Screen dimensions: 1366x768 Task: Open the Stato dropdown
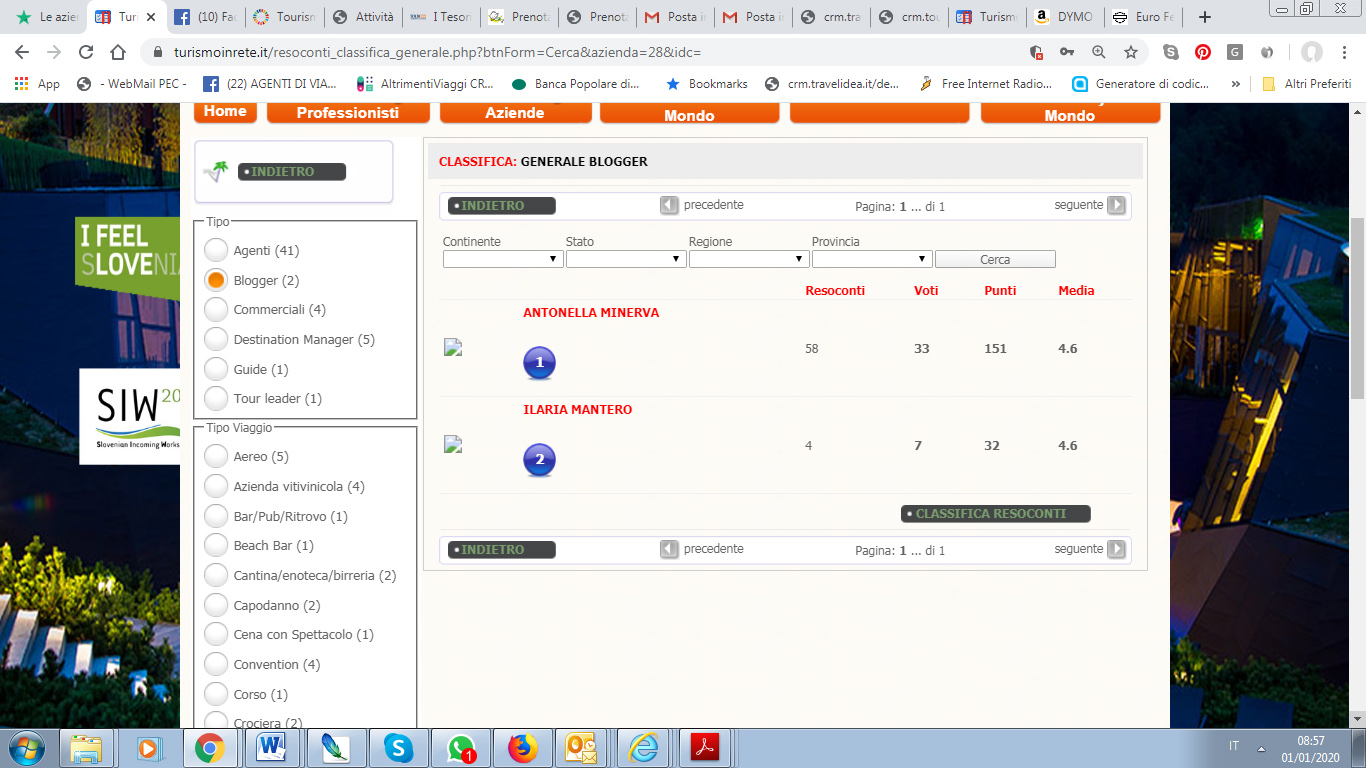[x=626, y=259]
